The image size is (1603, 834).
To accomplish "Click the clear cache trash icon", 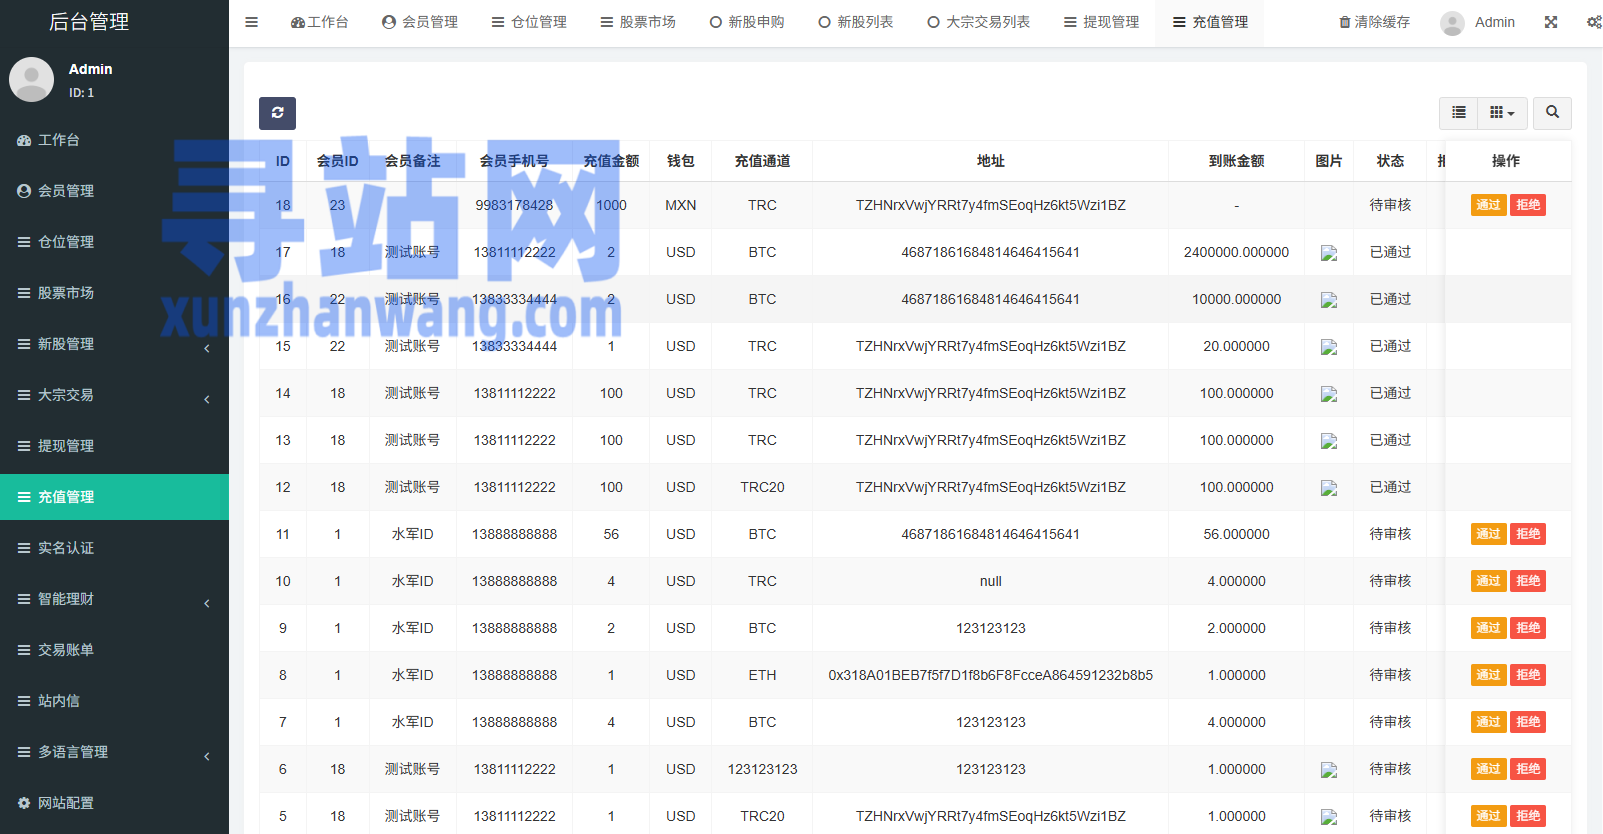I will [1345, 22].
